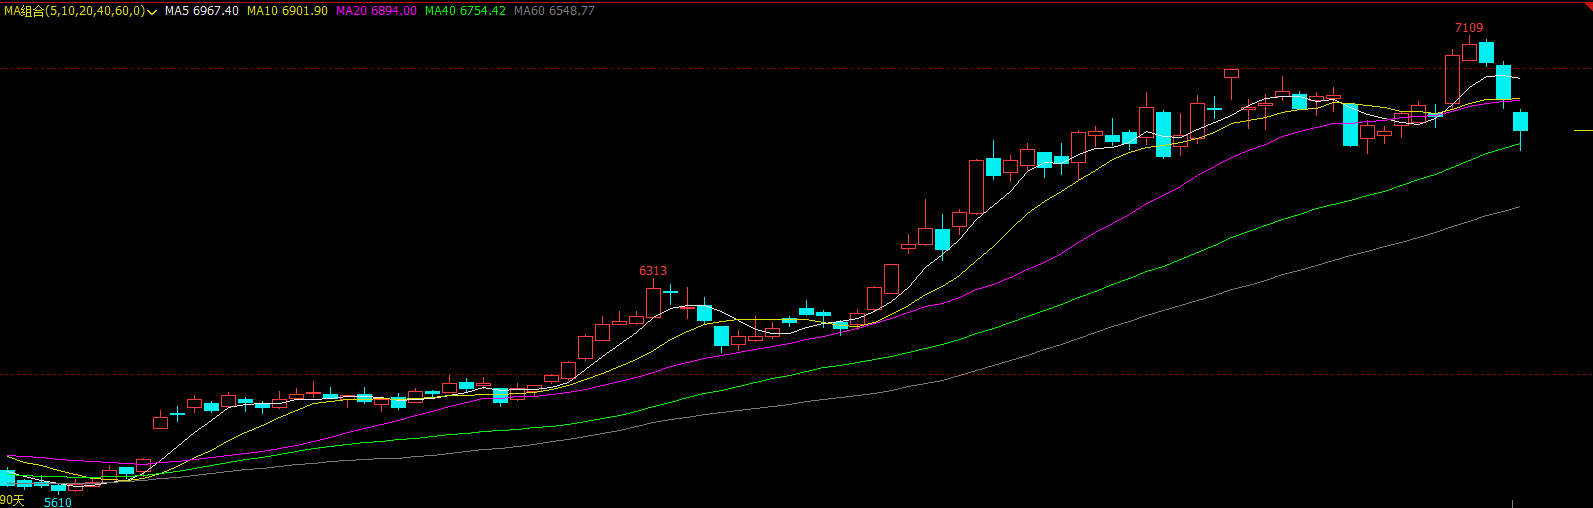Select the red candlestick under the 7109 label

(1469, 52)
